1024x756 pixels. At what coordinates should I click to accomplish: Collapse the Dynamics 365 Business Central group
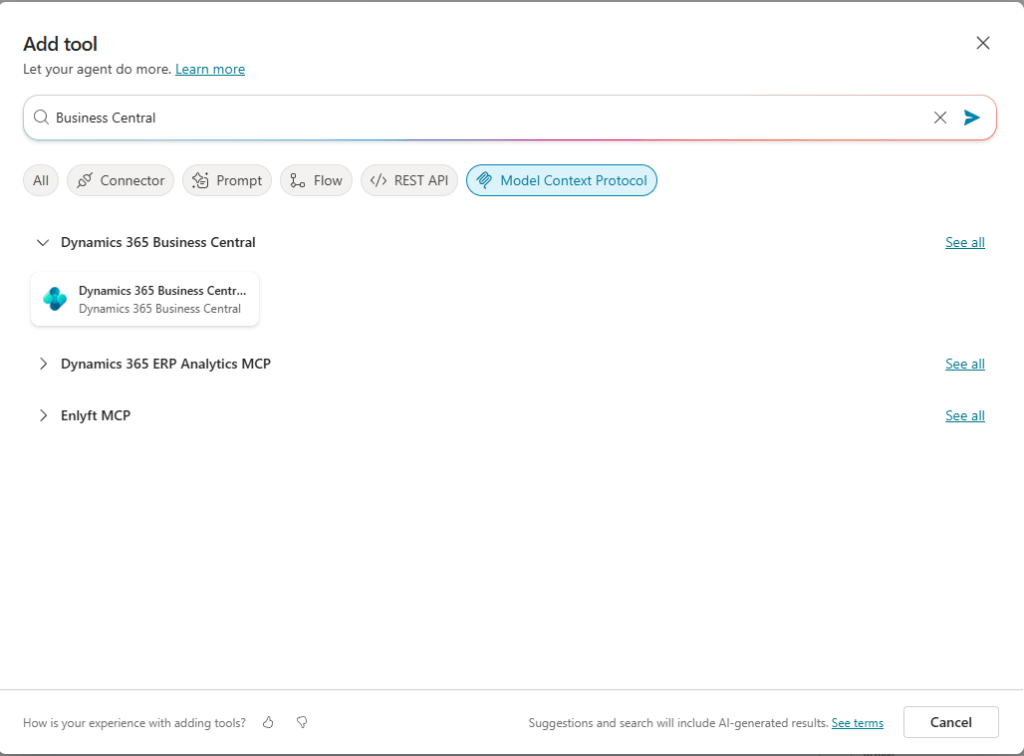pos(43,243)
